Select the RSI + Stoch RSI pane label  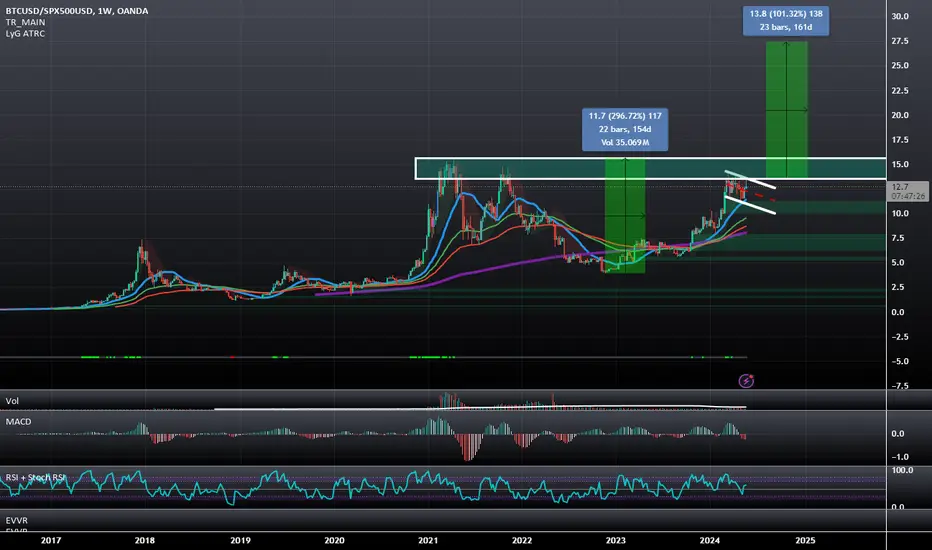click(x=36, y=477)
